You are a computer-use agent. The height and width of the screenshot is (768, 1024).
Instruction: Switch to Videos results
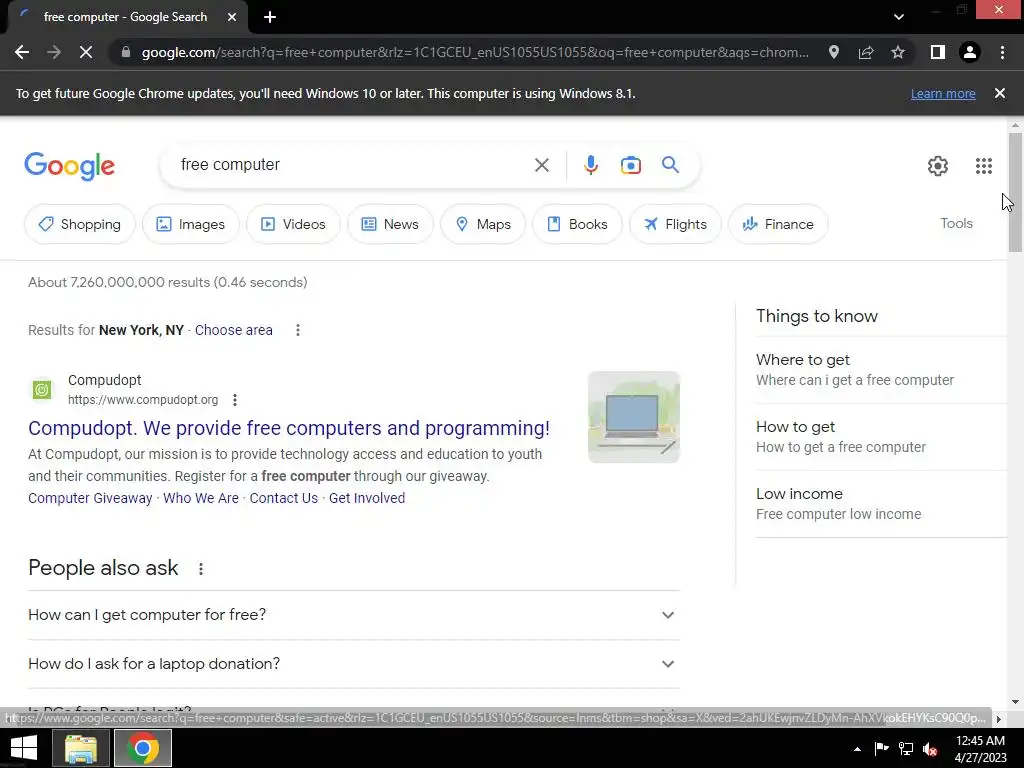(x=293, y=224)
